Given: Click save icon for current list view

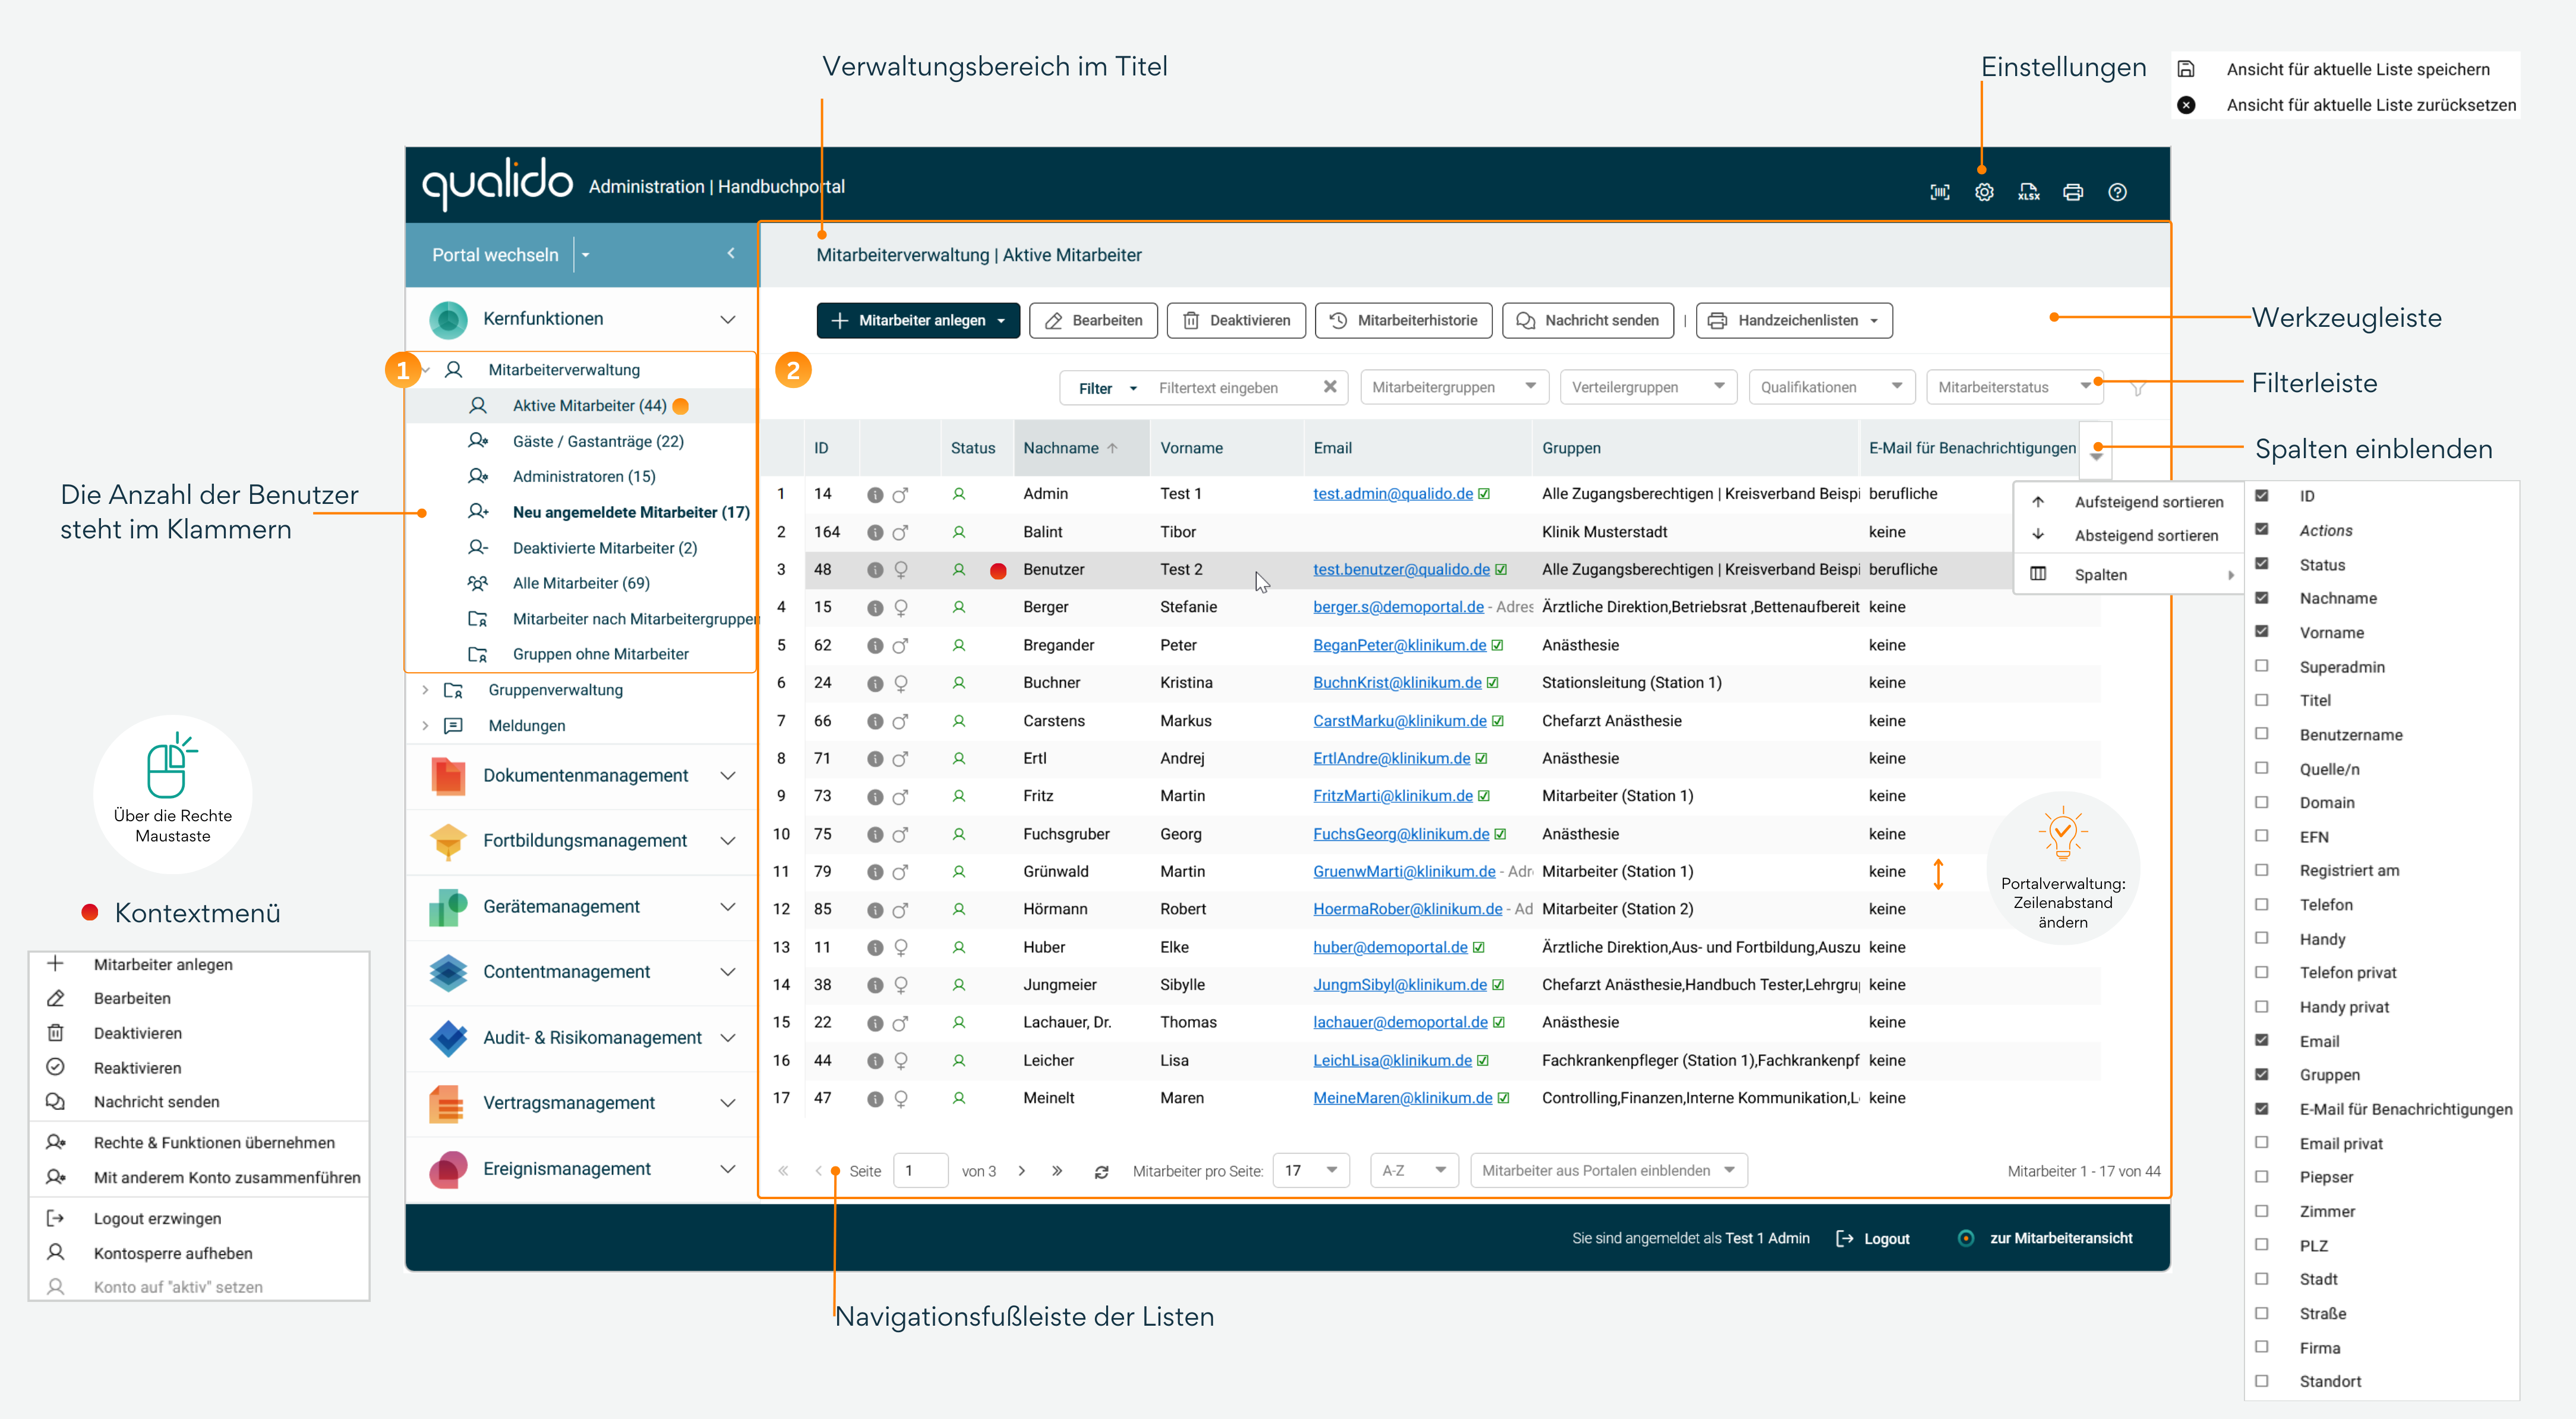Looking at the screenshot, I should (x=2186, y=69).
